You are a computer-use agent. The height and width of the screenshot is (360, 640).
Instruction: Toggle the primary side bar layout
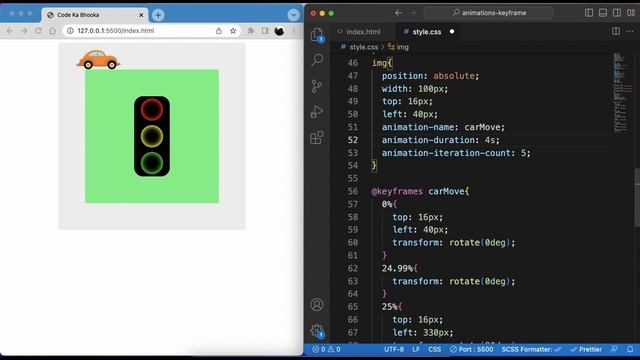(x=589, y=13)
